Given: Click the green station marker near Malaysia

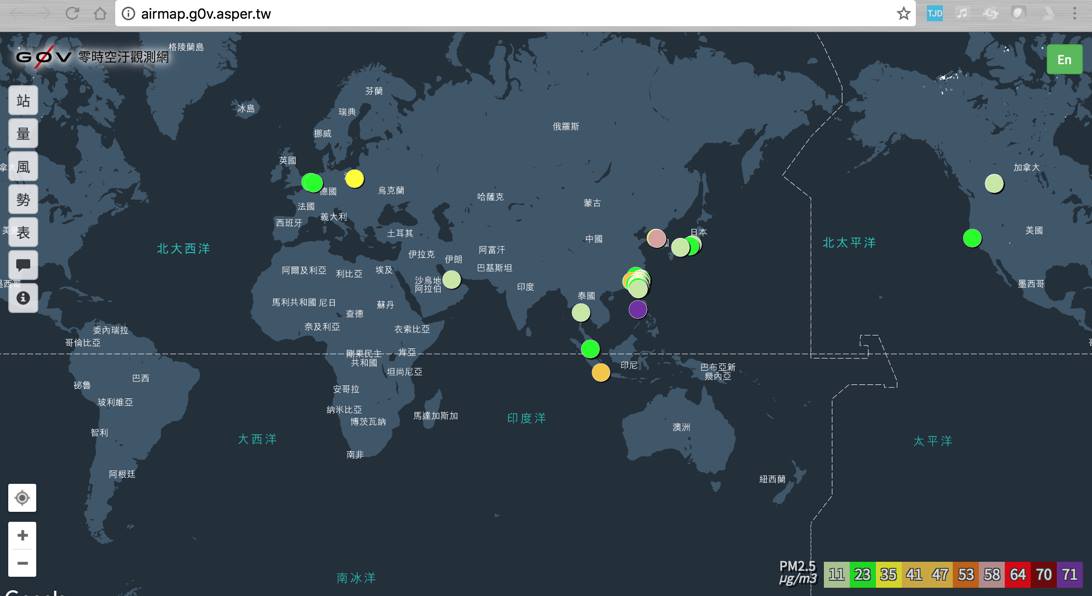Looking at the screenshot, I should click(590, 348).
